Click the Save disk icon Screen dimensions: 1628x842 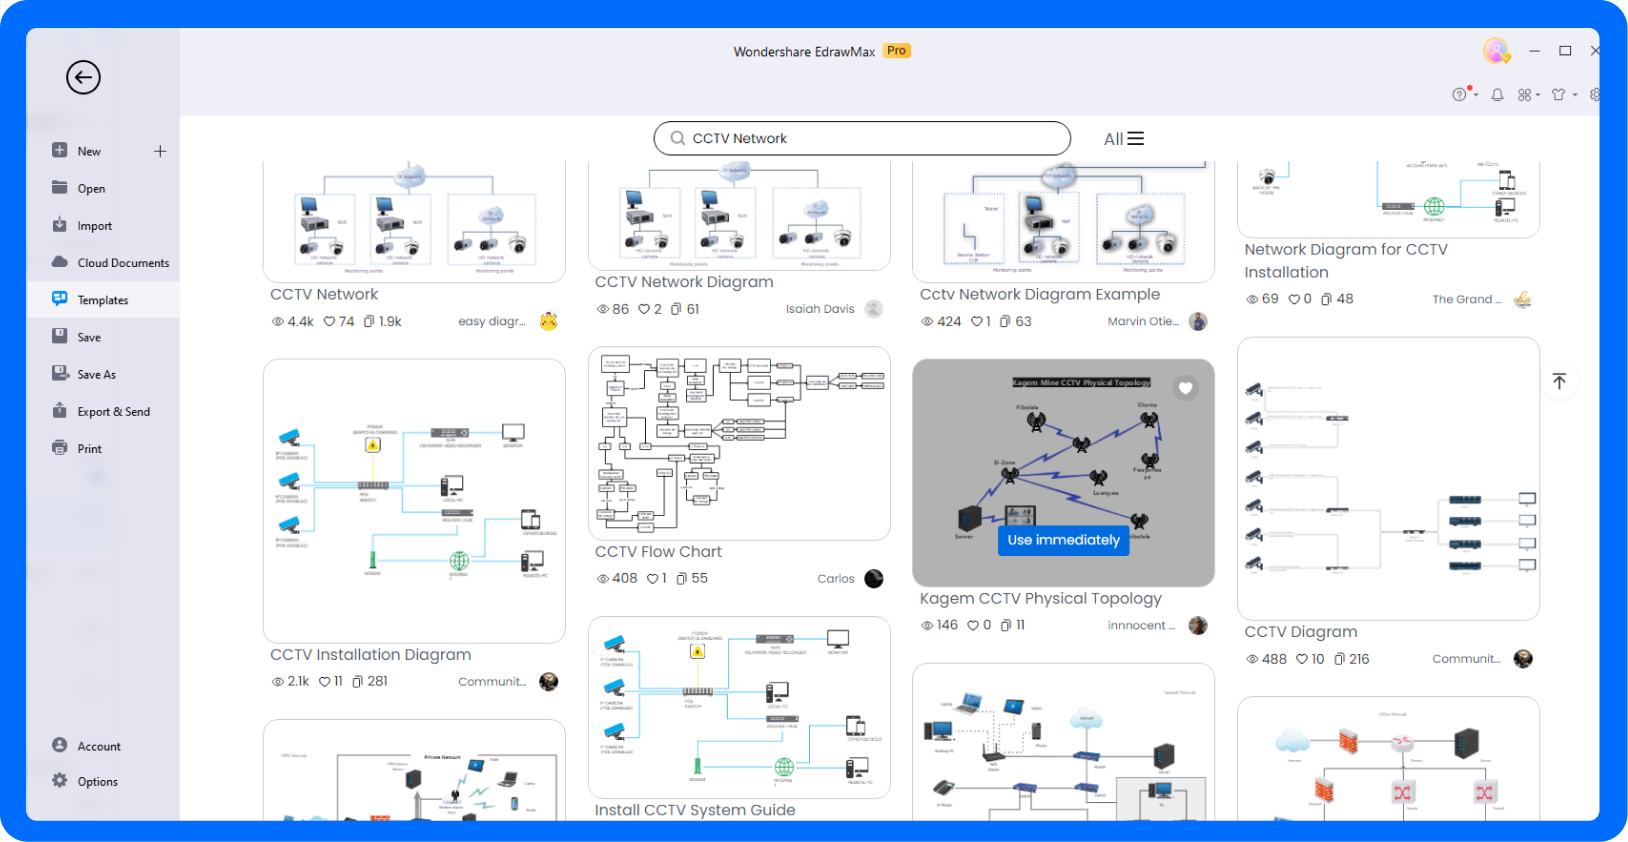pyautogui.click(x=60, y=337)
